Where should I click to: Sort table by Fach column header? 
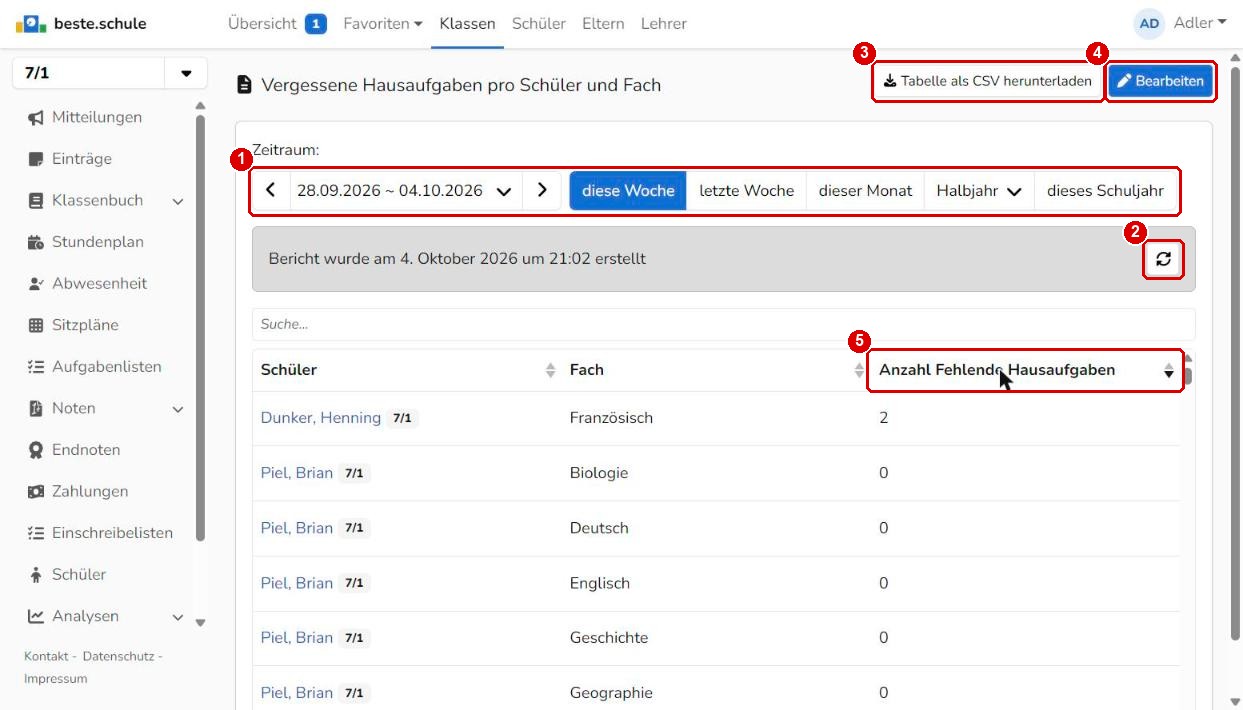tap(715, 370)
